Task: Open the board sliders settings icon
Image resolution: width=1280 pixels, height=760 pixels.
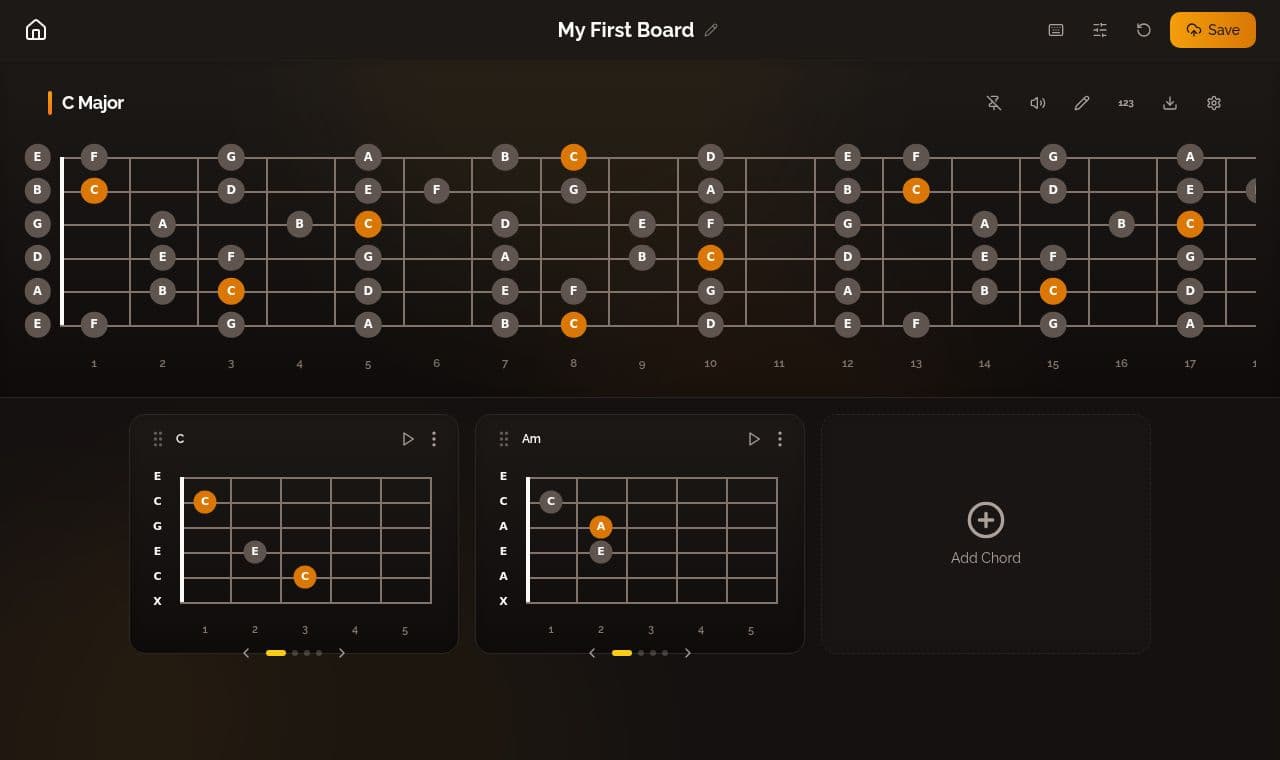Action: 1100,30
